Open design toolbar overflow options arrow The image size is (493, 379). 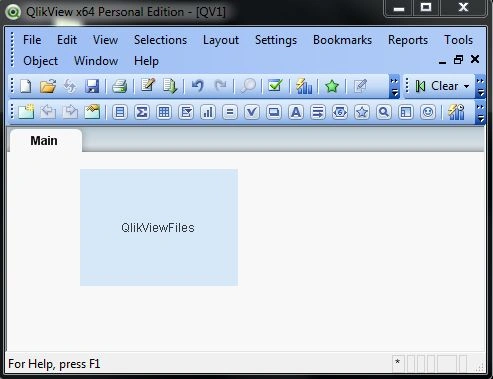(480, 113)
